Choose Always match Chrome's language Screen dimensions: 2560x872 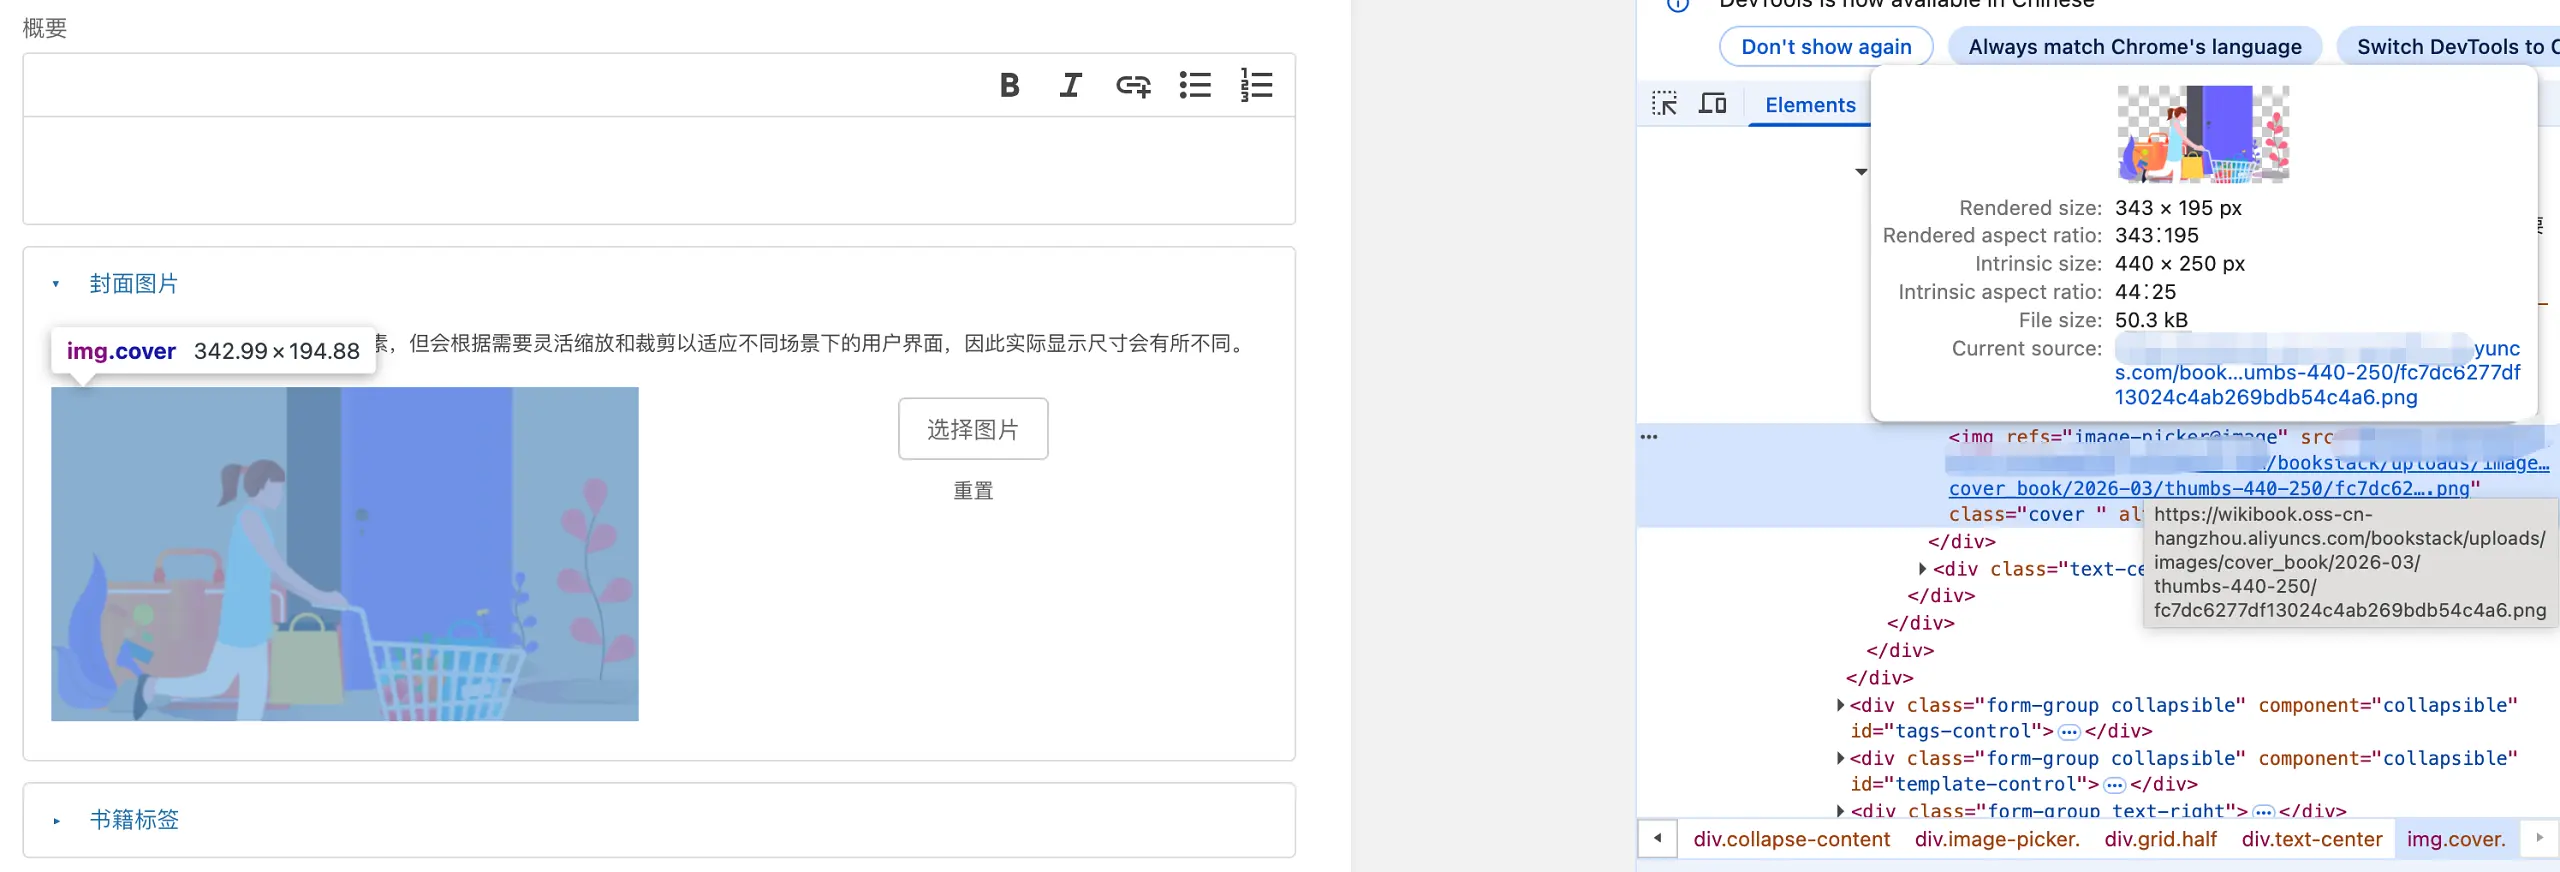click(2134, 47)
